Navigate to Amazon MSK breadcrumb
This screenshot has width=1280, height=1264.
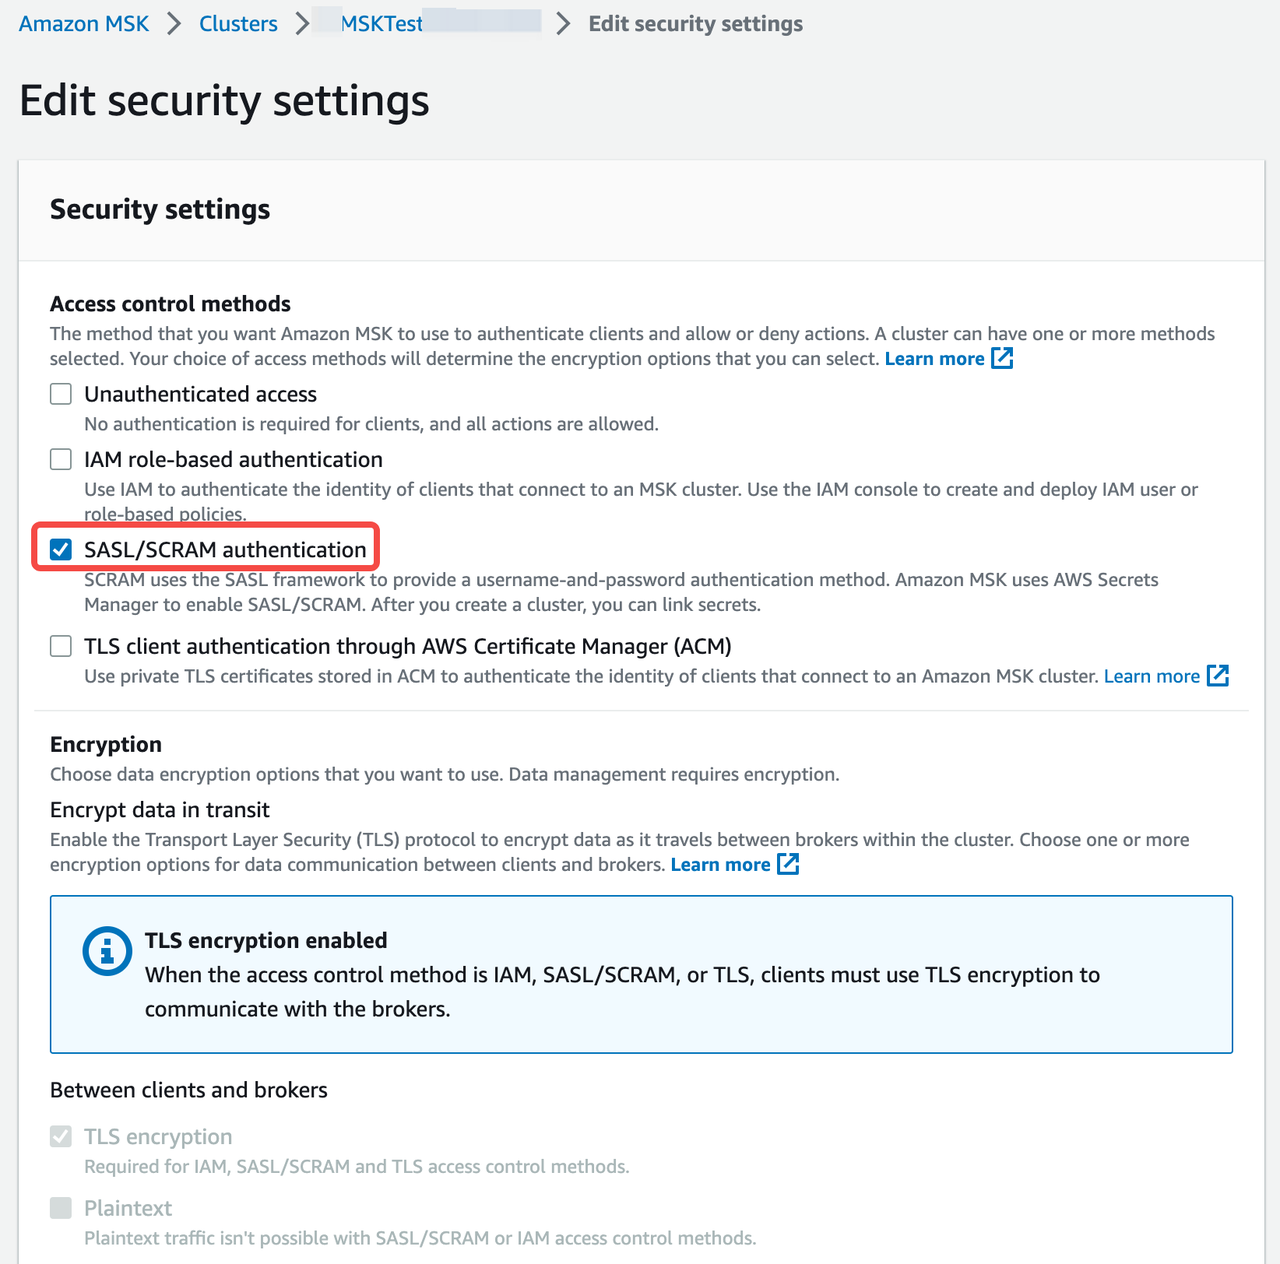(83, 23)
